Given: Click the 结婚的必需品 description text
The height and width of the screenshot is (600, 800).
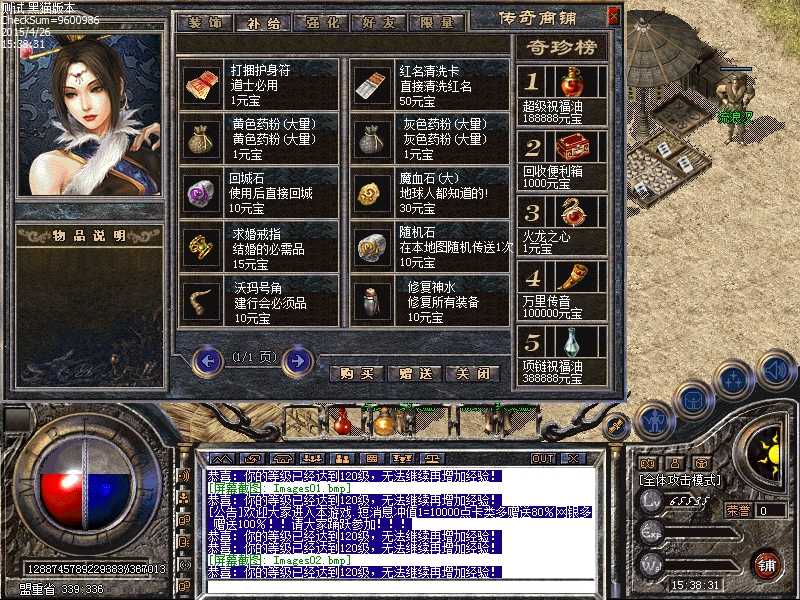Looking at the screenshot, I should pyautogui.click(x=268, y=249).
